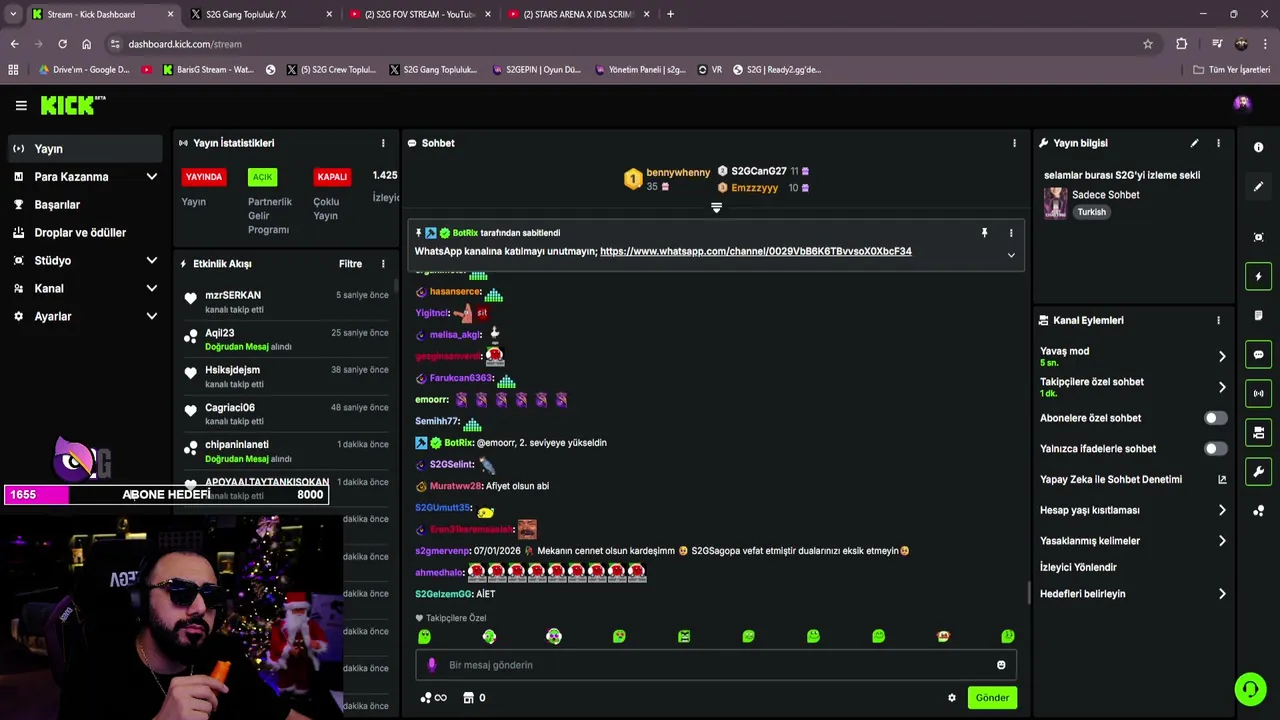Collapse the chat leaderboard handle
This screenshot has width=1280, height=720.
coord(716,208)
